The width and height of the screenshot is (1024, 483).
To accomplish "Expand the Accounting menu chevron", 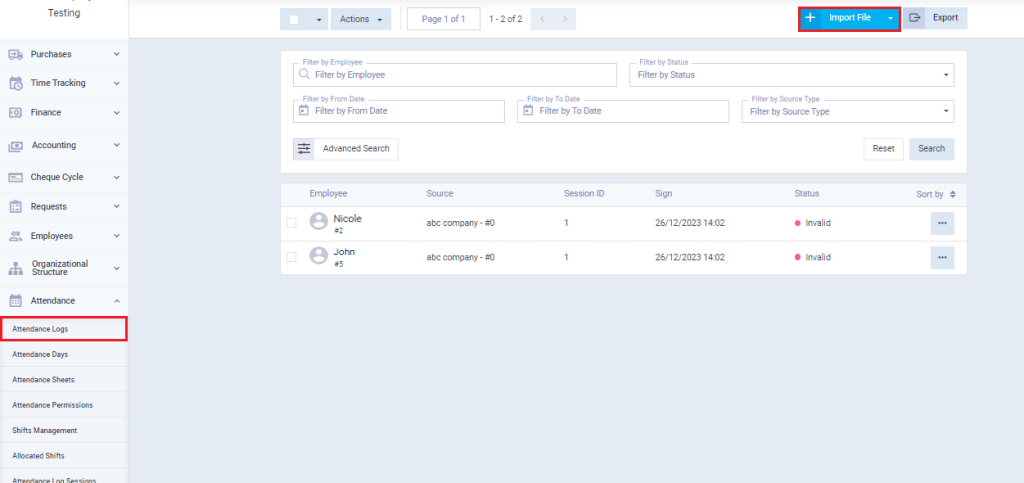I will coord(116,146).
